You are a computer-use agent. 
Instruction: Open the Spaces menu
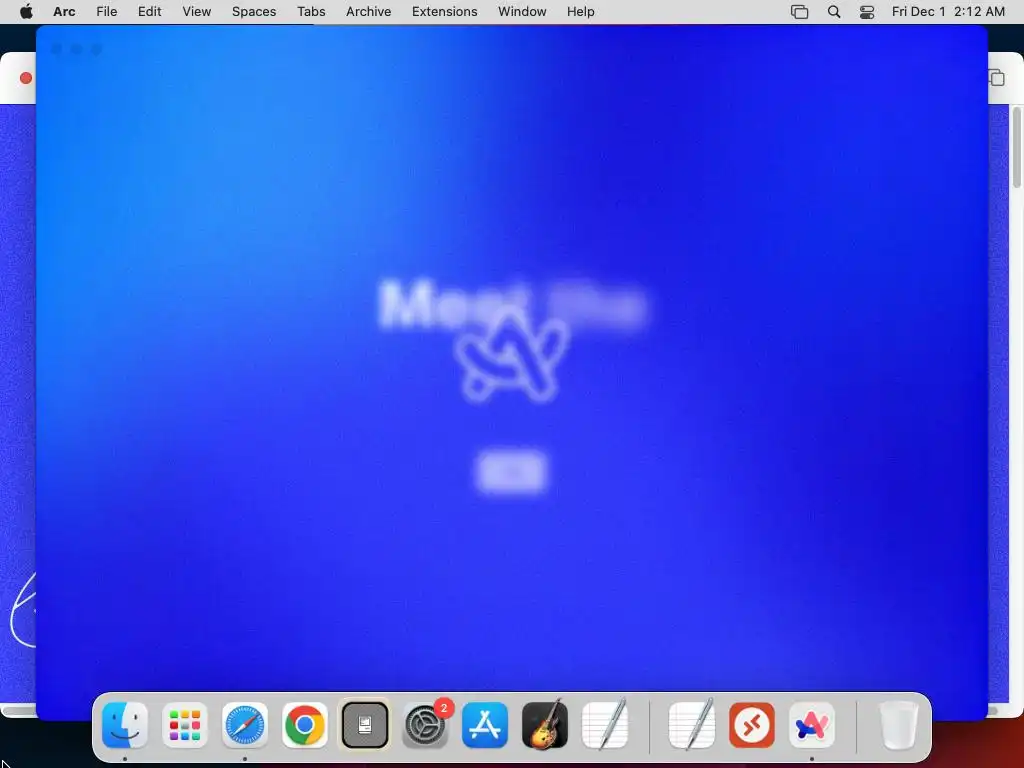254,11
